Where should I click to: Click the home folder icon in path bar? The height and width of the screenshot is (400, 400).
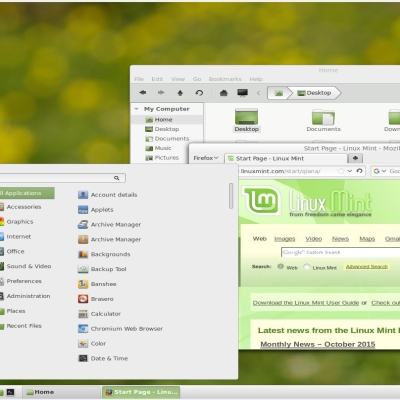279,93
